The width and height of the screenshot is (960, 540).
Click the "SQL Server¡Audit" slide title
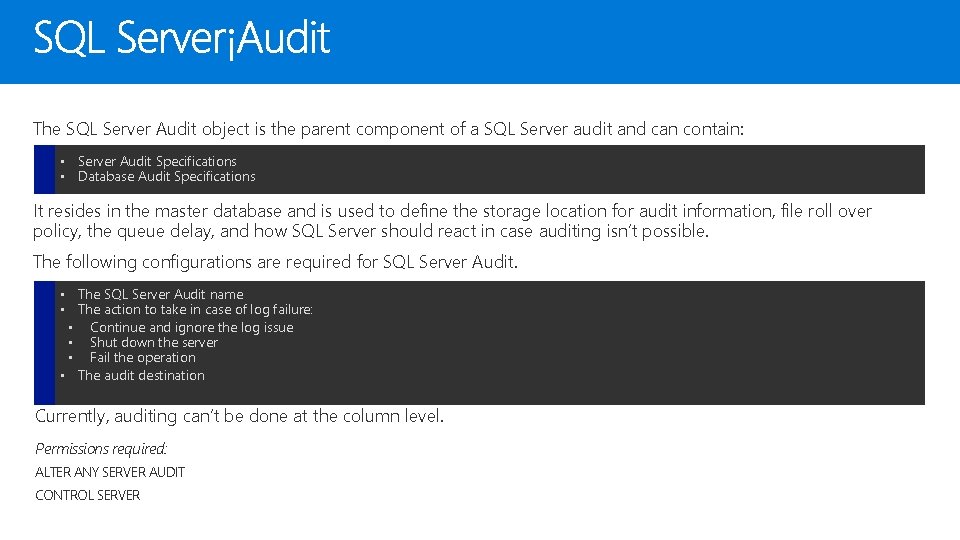pos(181,40)
